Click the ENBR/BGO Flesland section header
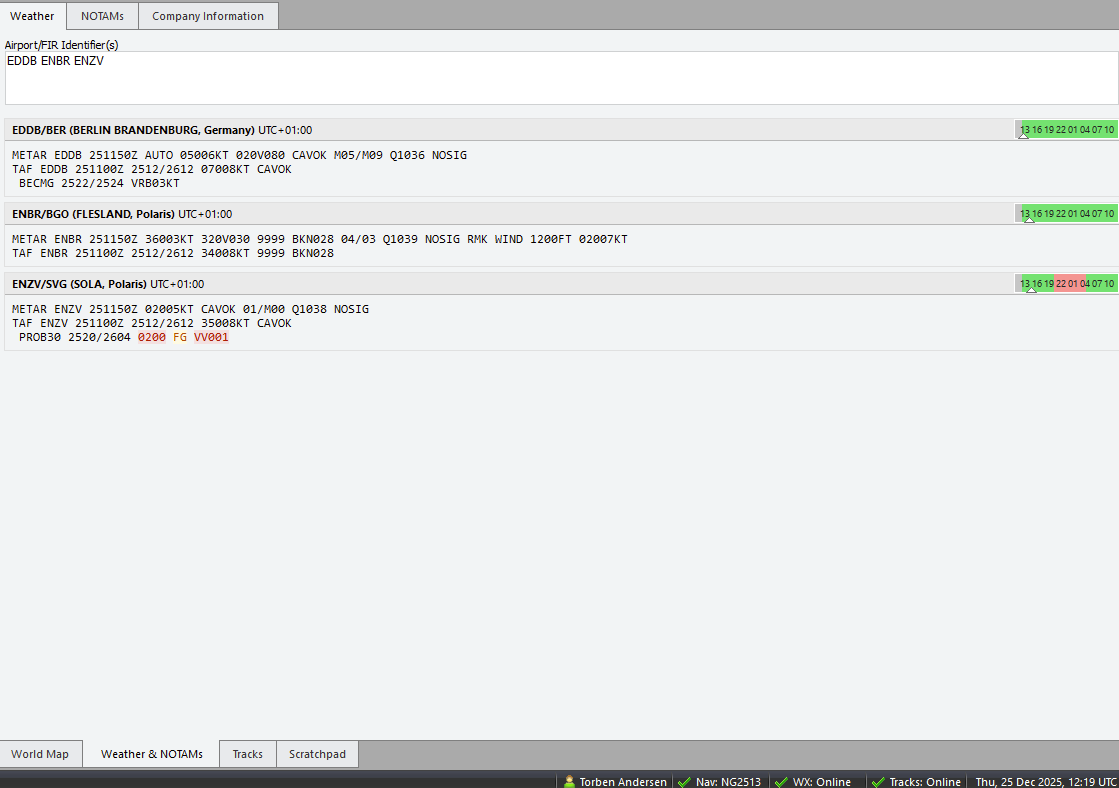The height and width of the screenshot is (788, 1119). (93, 214)
